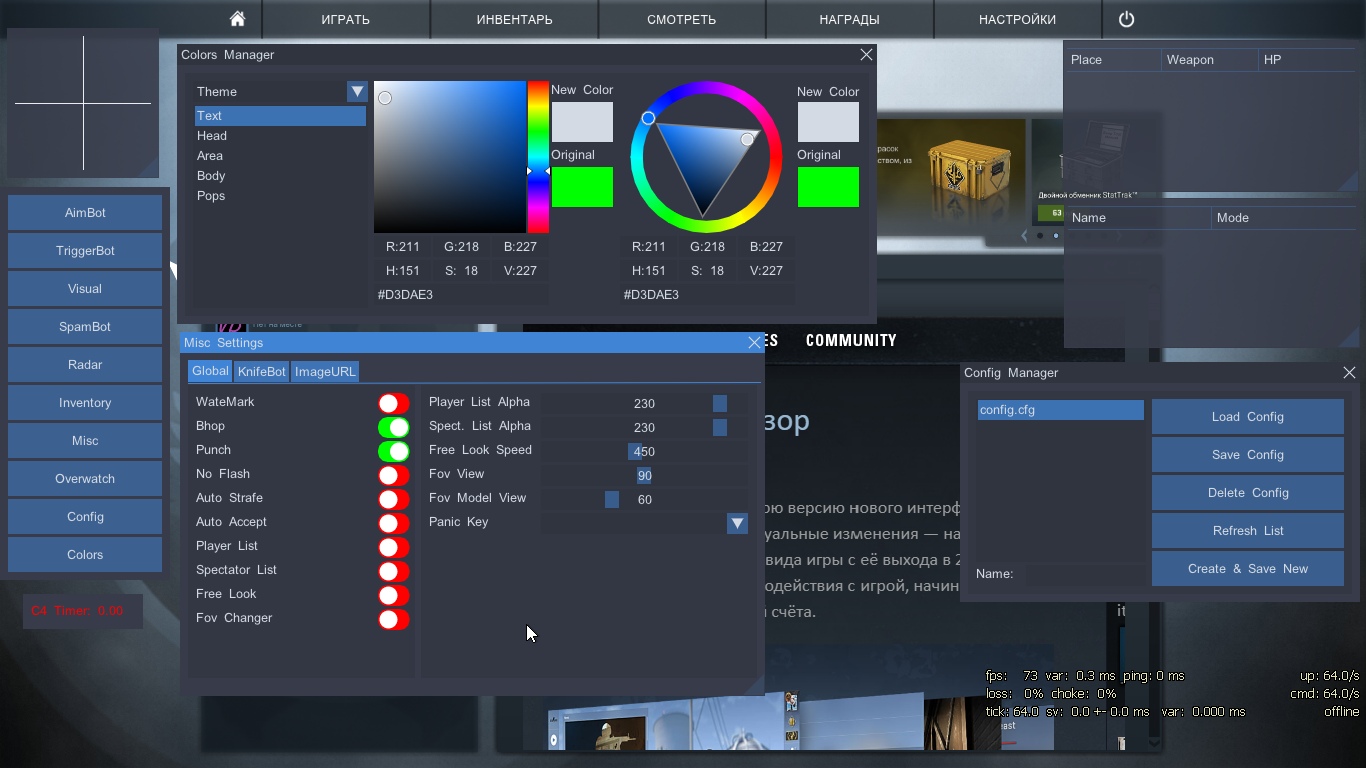Switch to the KnifeBot tab

click(261, 371)
